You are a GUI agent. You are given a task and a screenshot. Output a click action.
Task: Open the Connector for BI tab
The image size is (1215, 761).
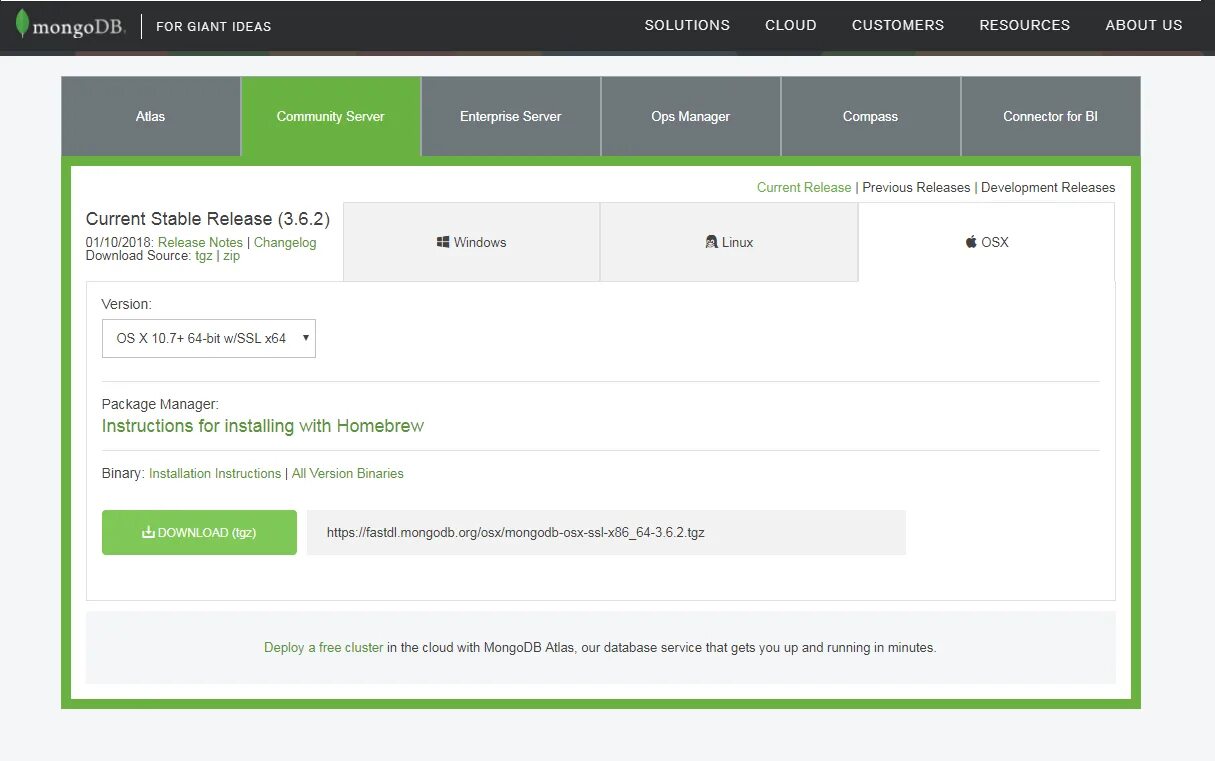pyautogui.click(x=1051, y=116)
